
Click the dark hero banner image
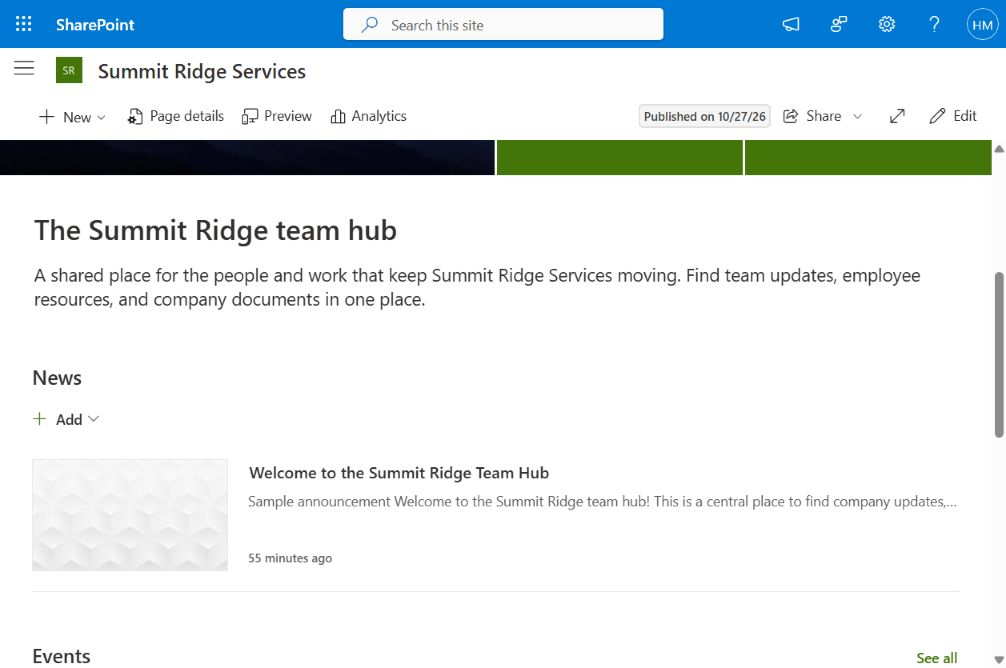247,157
